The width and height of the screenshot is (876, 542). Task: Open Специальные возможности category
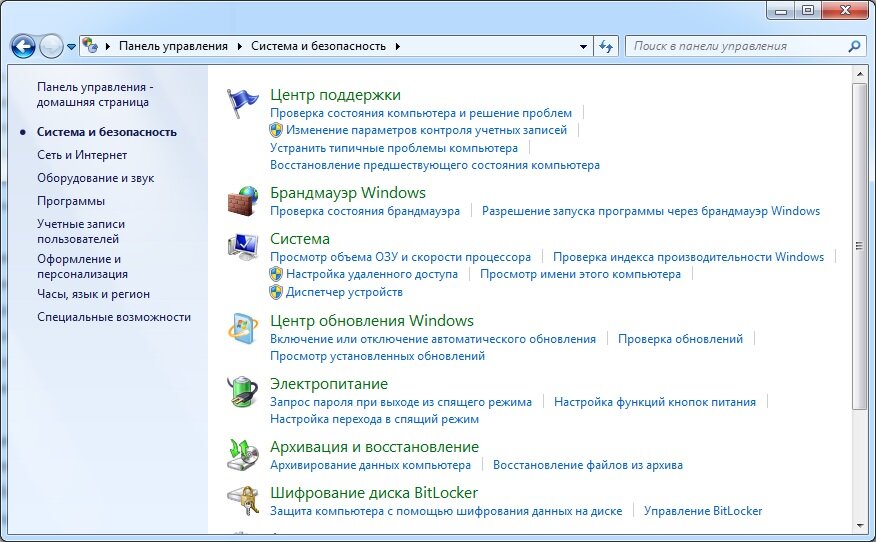(114, 317)
